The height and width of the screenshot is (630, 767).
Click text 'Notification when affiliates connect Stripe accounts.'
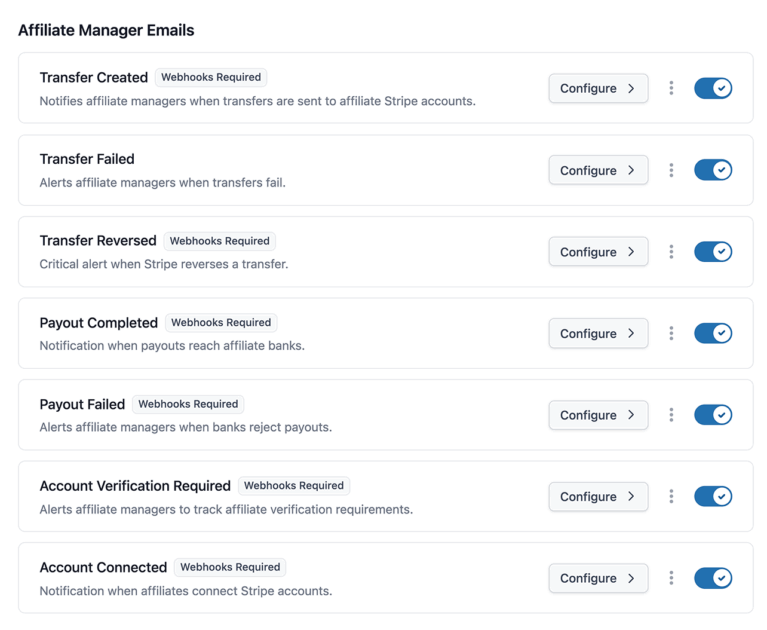(186, 591)
